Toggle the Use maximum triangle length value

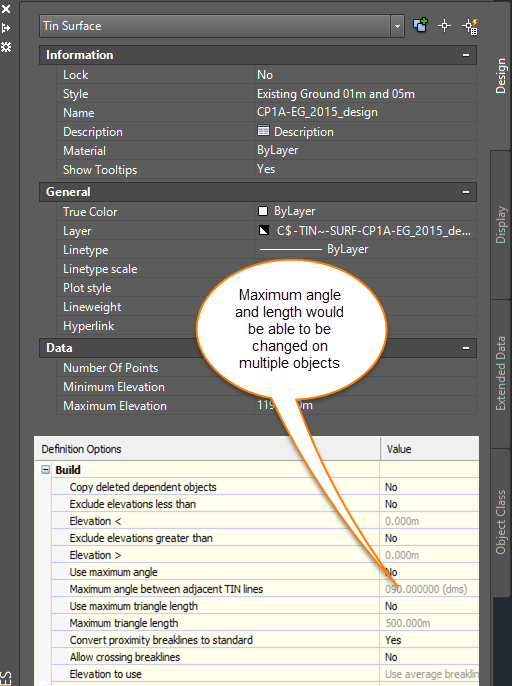point(429,606)
